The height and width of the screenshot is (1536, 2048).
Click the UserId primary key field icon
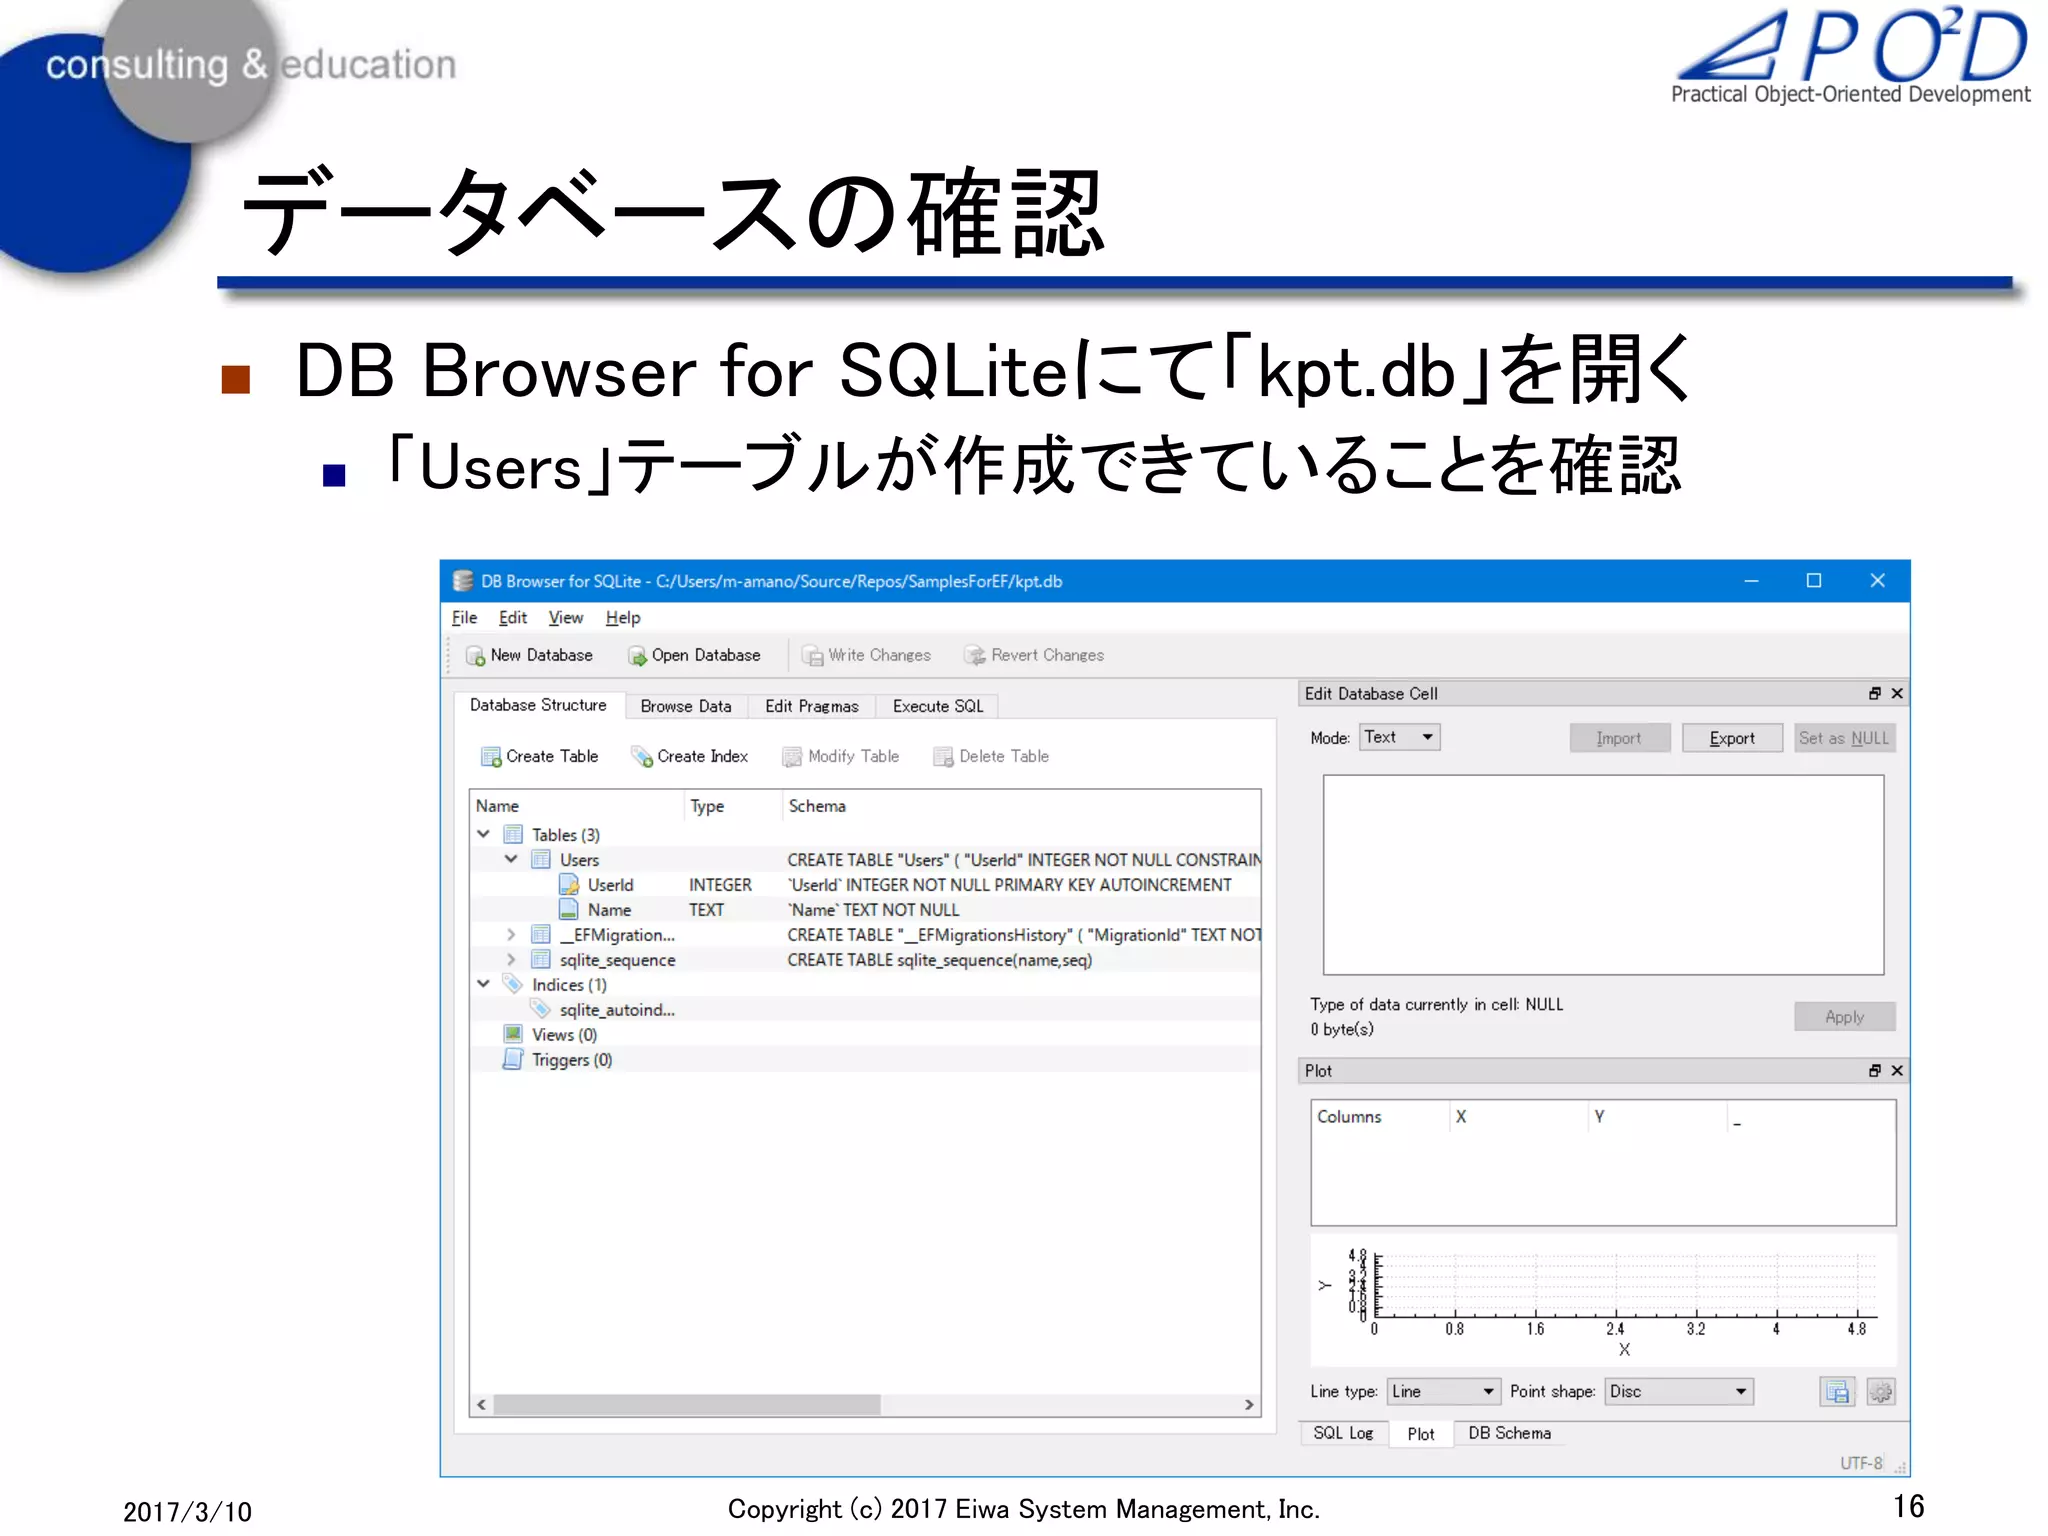click(x=569, y=884)
